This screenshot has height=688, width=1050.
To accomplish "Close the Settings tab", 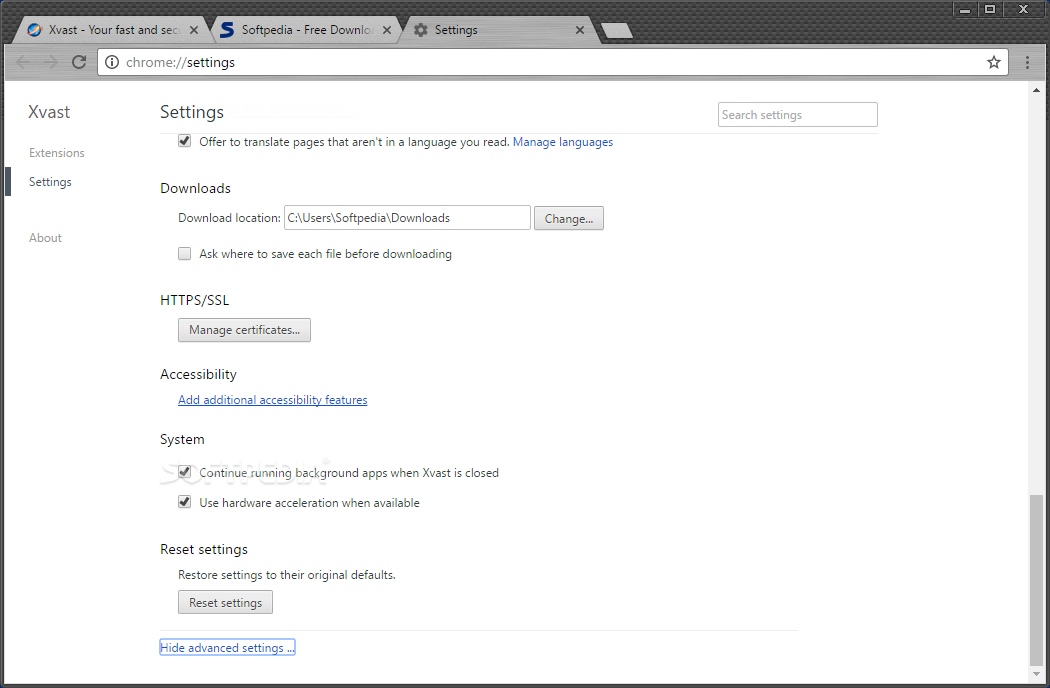I will pyautogui.click(x=580, y=30).
